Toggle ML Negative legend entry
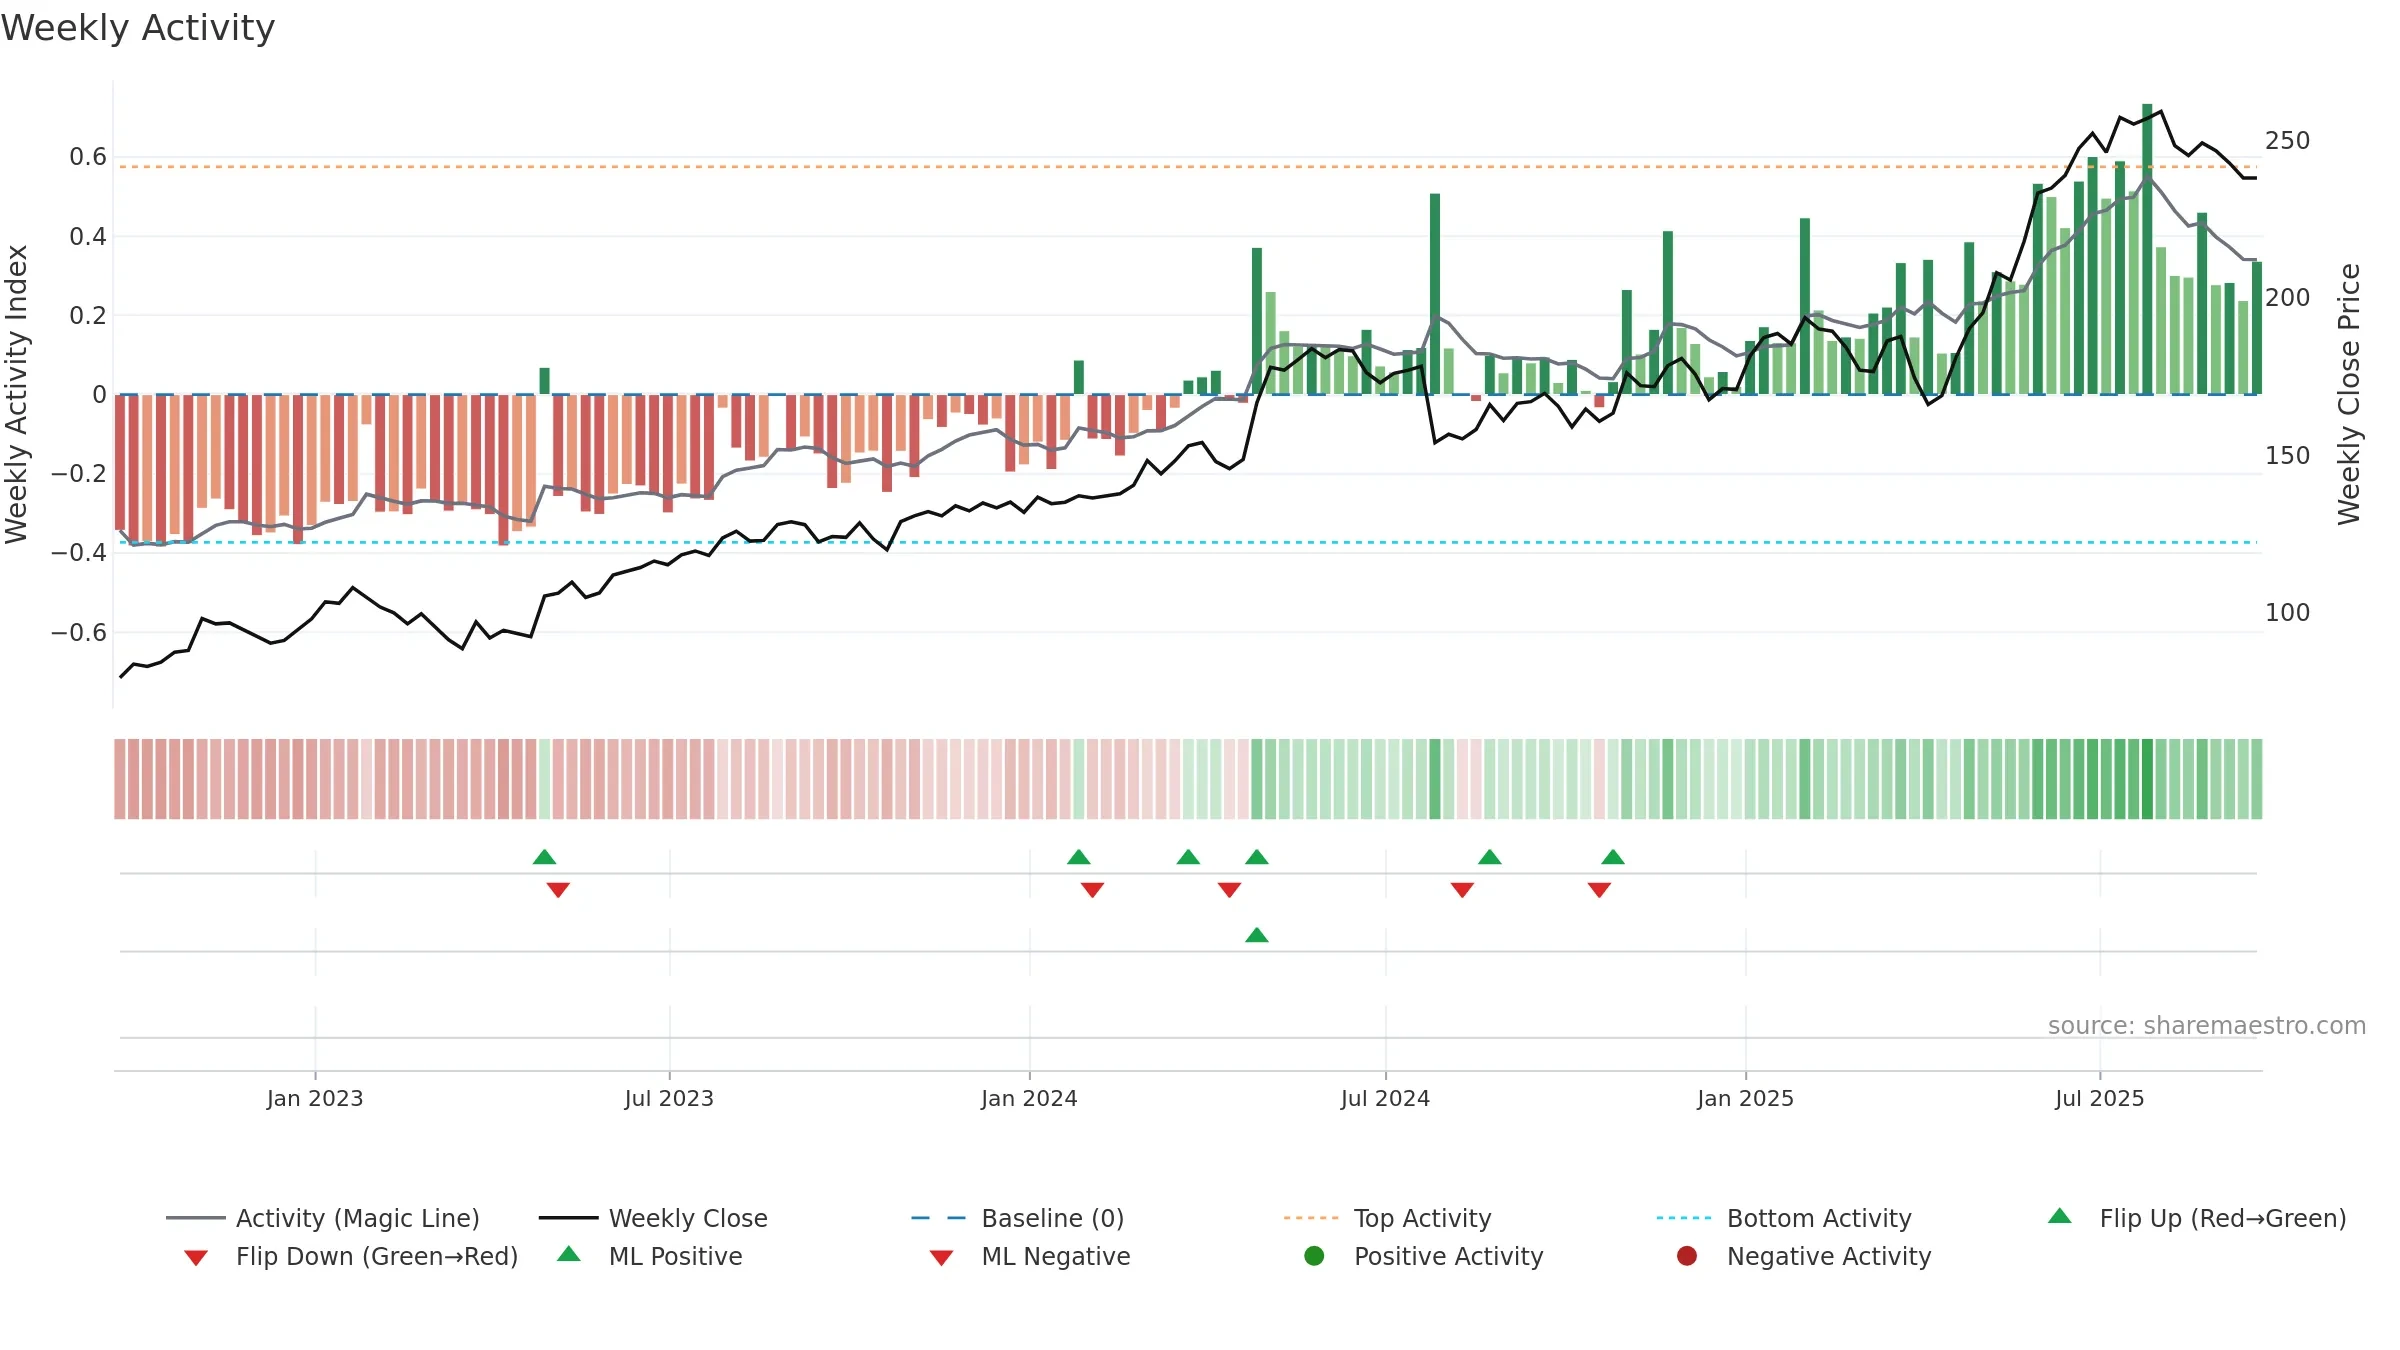This screenshot has width=2400, height=1350. tap(1030, 1256)
